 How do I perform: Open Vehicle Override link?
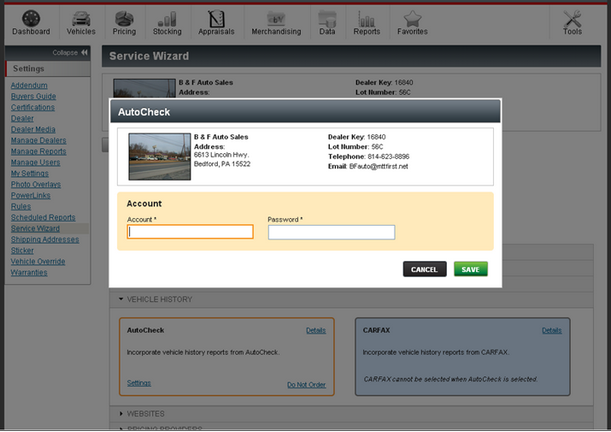click(38, 261)
